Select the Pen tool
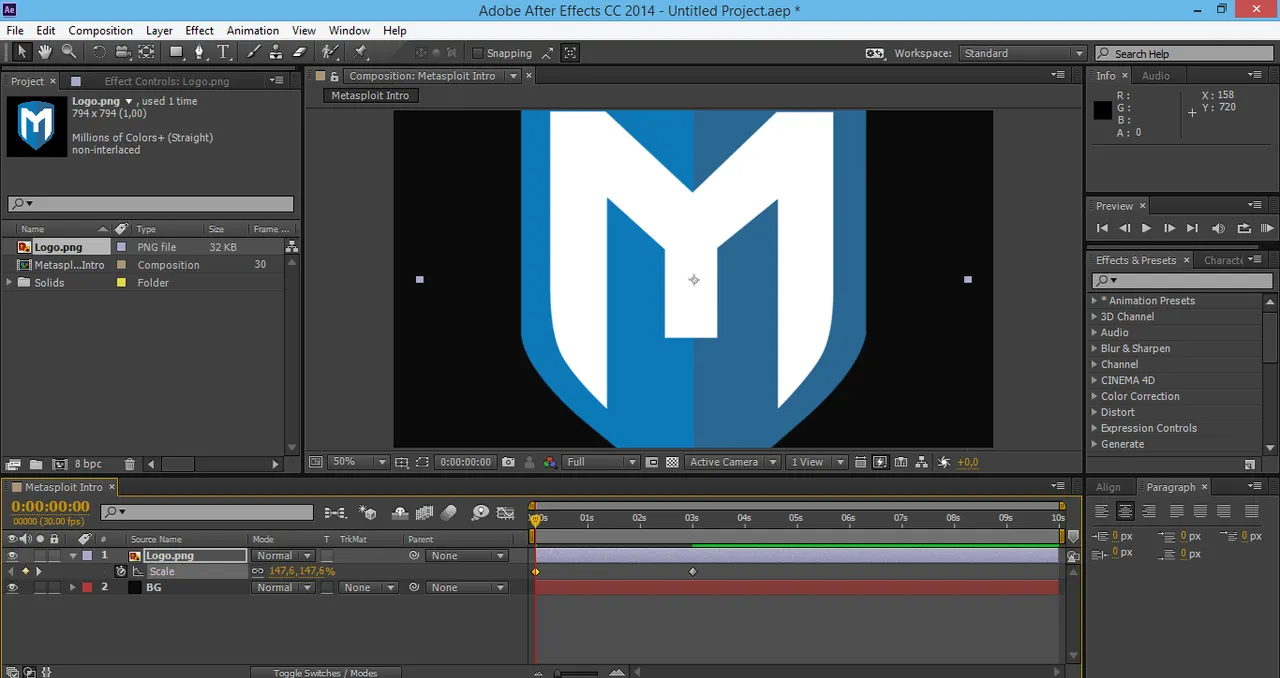Image resolution: width=1280 pixels, height=678 pixels. point(199,52)
